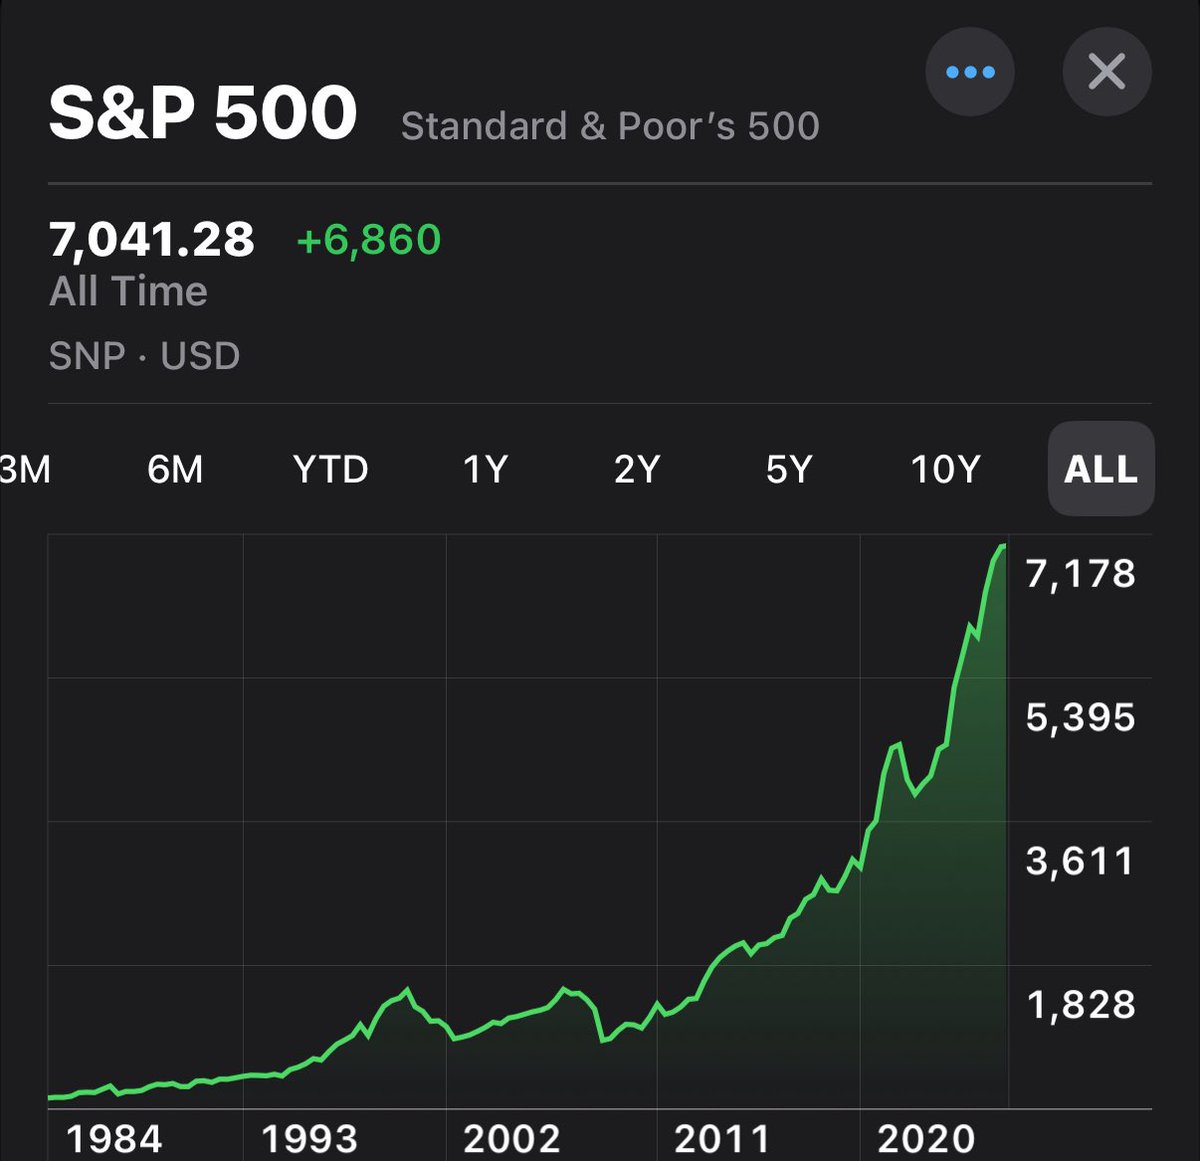
Task: Tap the 2002 x-axis label
Action: pos(511,1138)
